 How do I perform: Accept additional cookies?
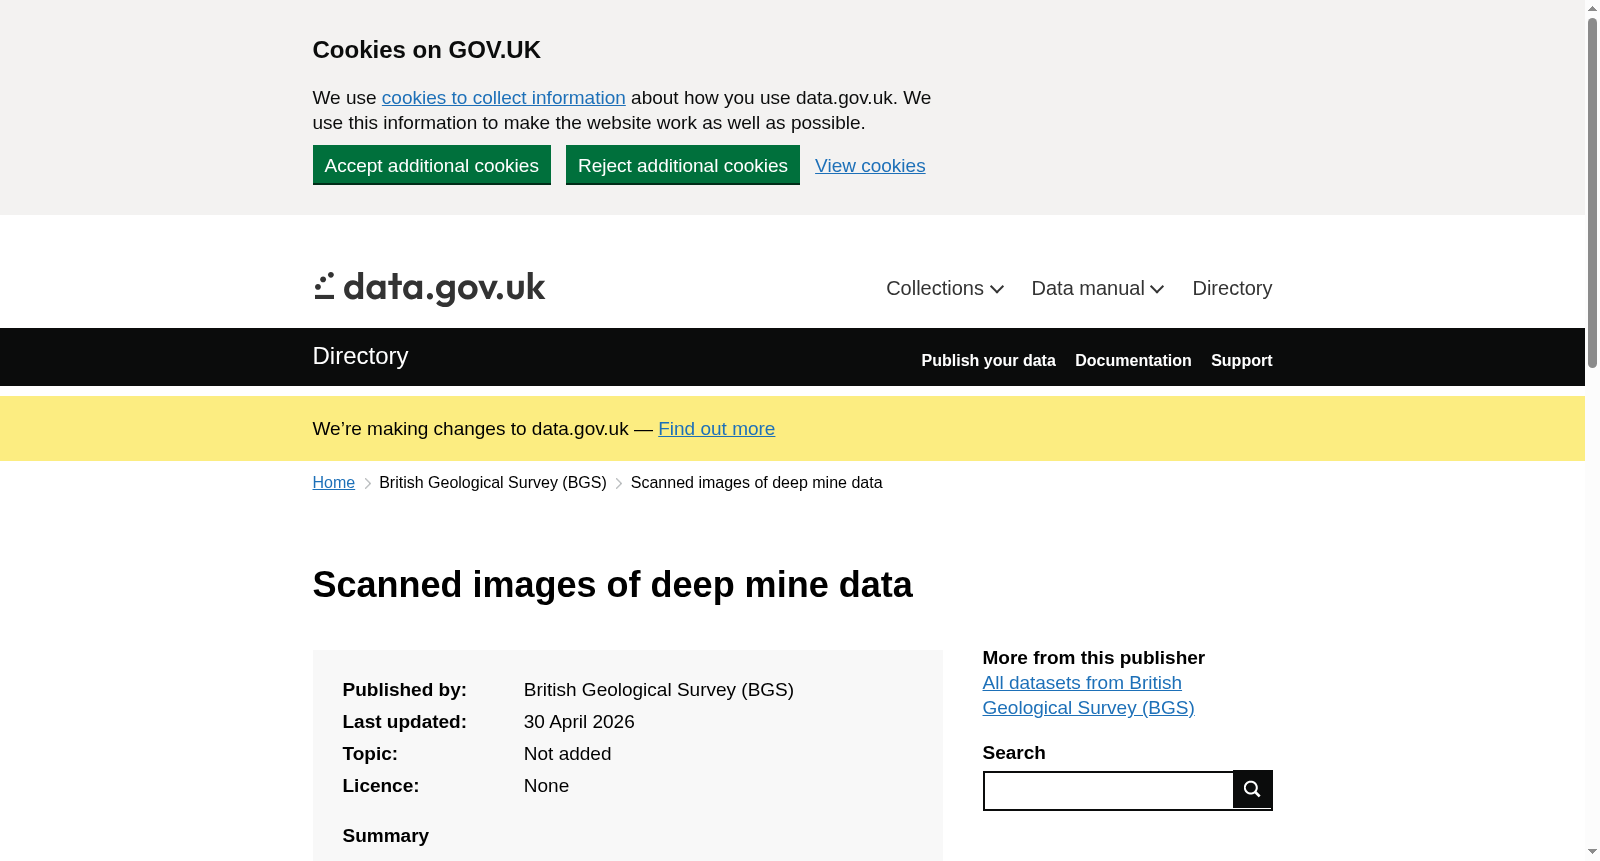432,165
